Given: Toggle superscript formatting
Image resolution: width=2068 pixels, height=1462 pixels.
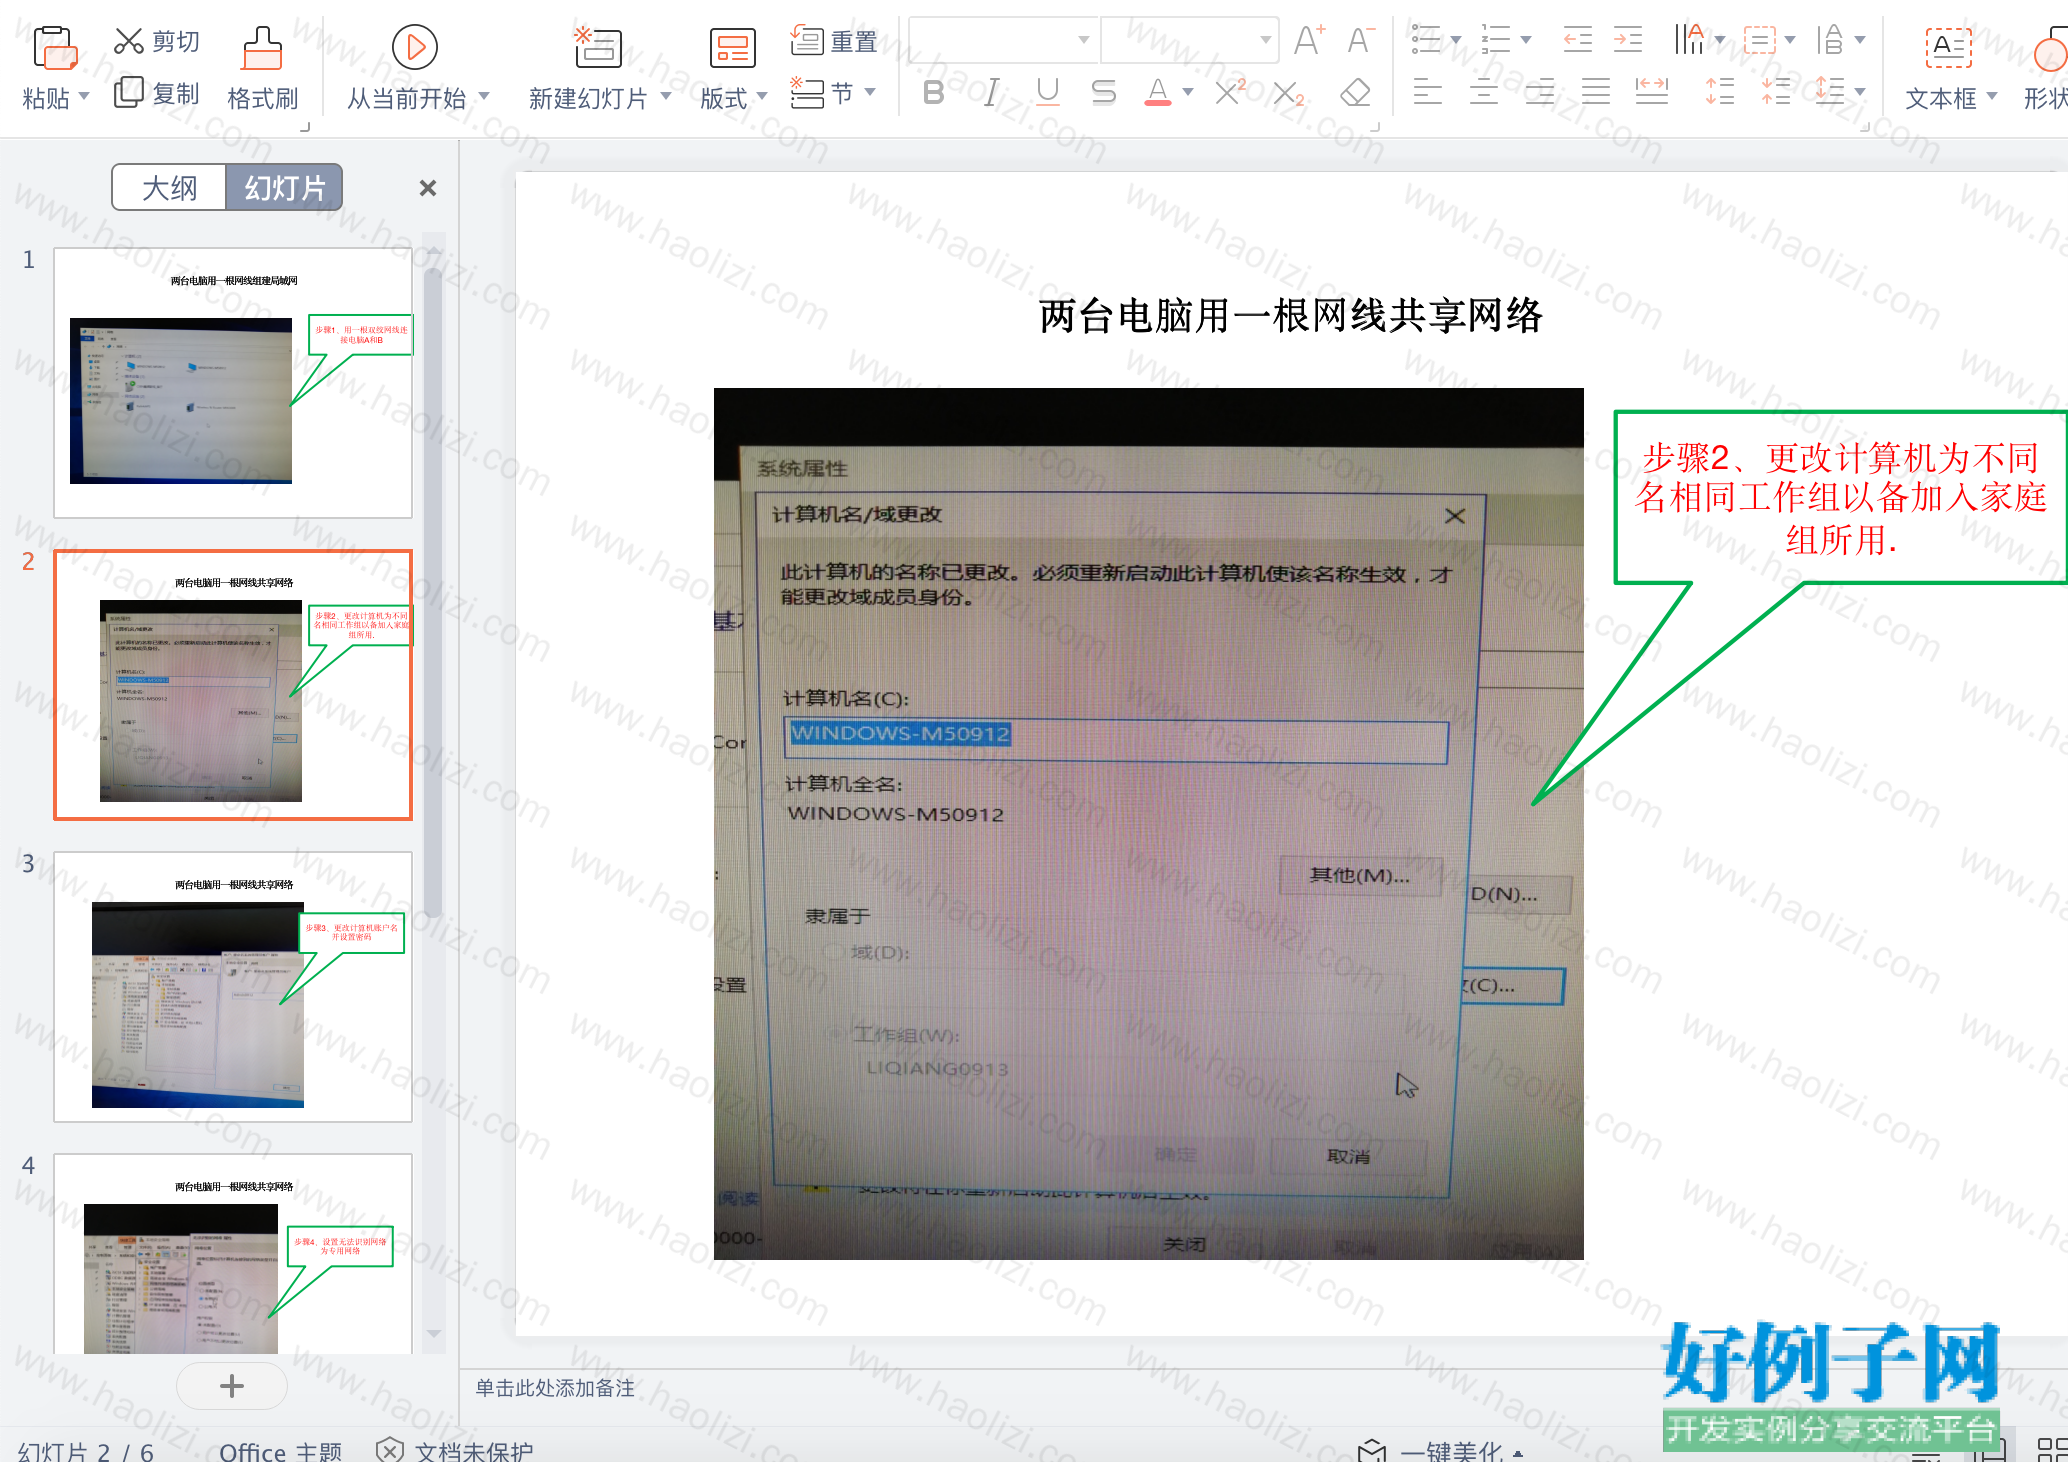Looking at the screenshot, I should [1230, 92].
